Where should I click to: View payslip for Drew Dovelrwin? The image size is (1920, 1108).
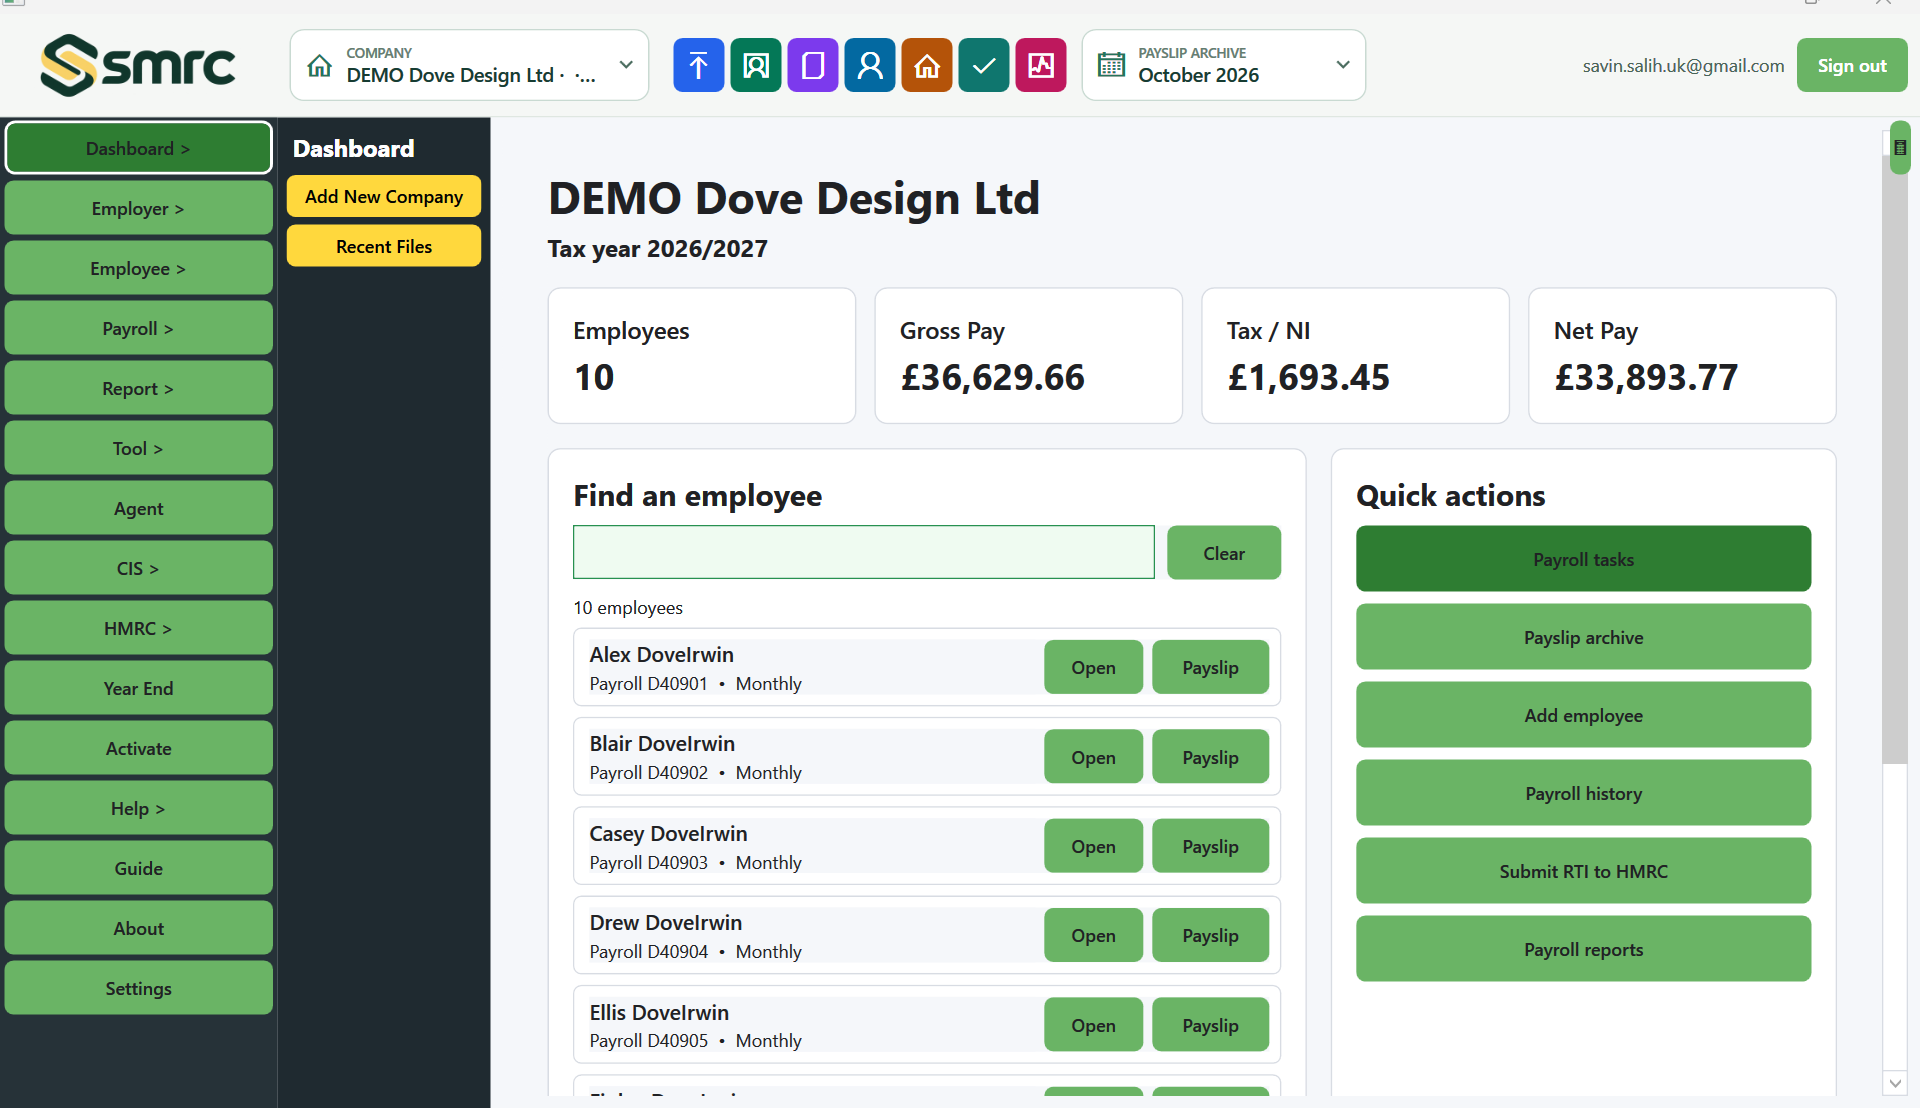click(x=1210, y=935)
